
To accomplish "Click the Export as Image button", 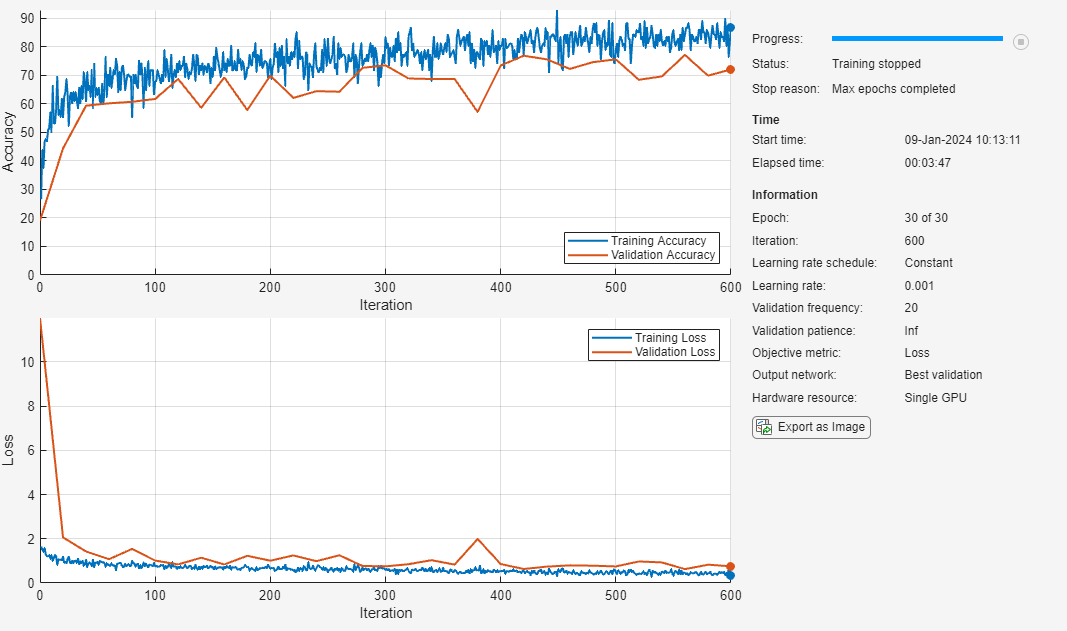I will [811, 428].
